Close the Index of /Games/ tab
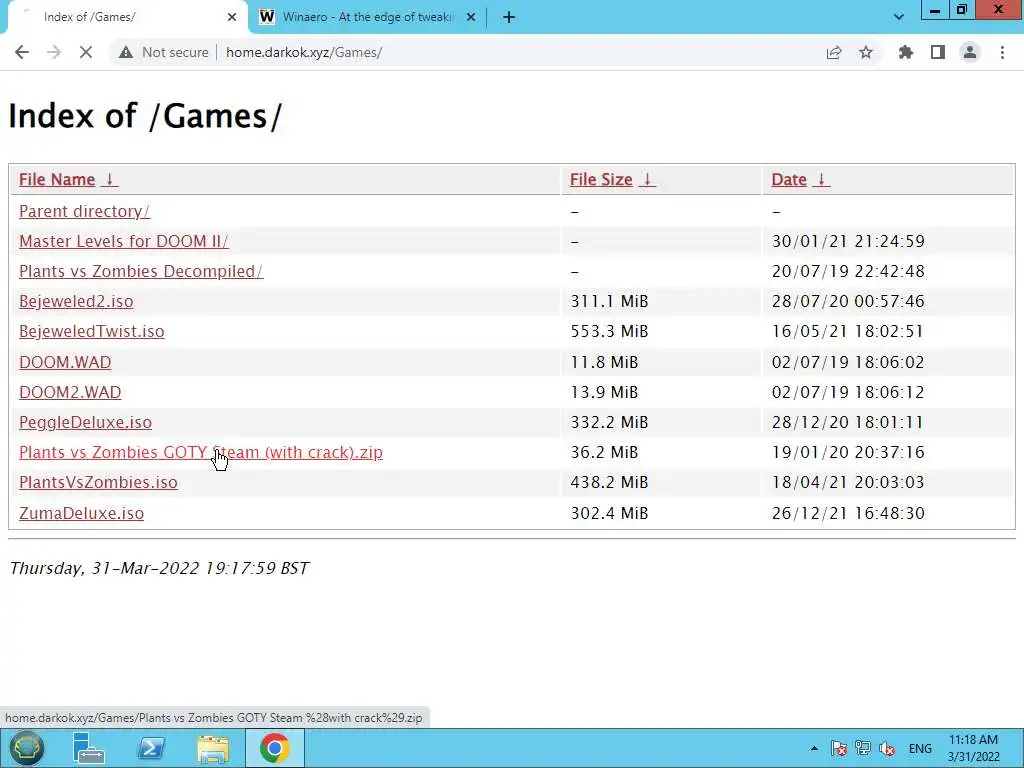The image size is (1024, 768). coord(232,17)
